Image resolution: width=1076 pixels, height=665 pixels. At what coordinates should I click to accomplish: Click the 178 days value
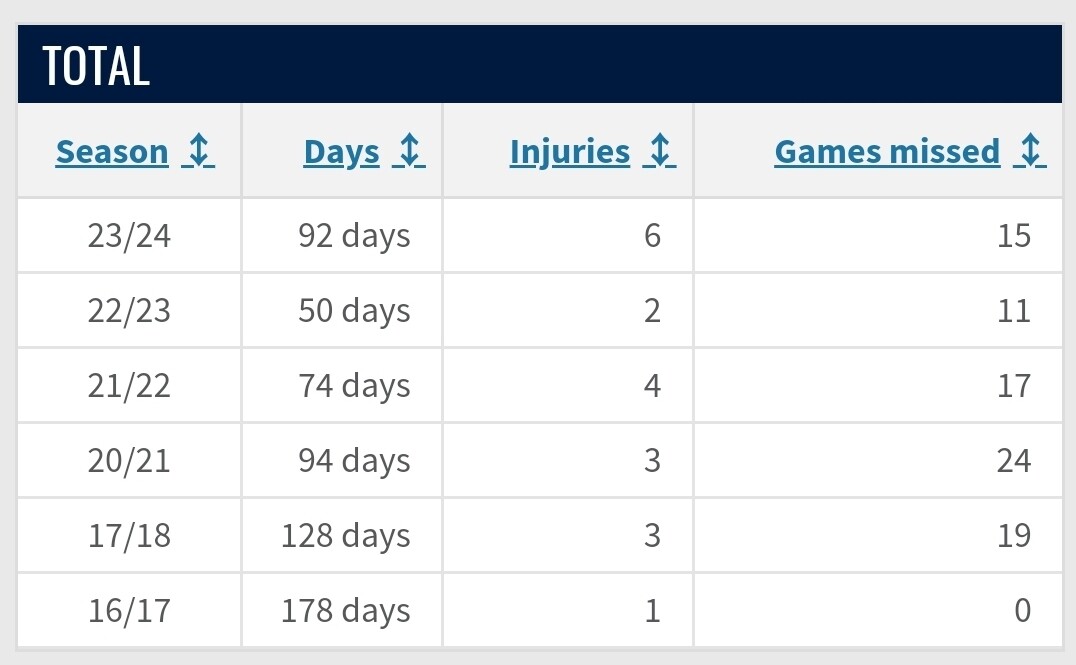click(345, 611)
